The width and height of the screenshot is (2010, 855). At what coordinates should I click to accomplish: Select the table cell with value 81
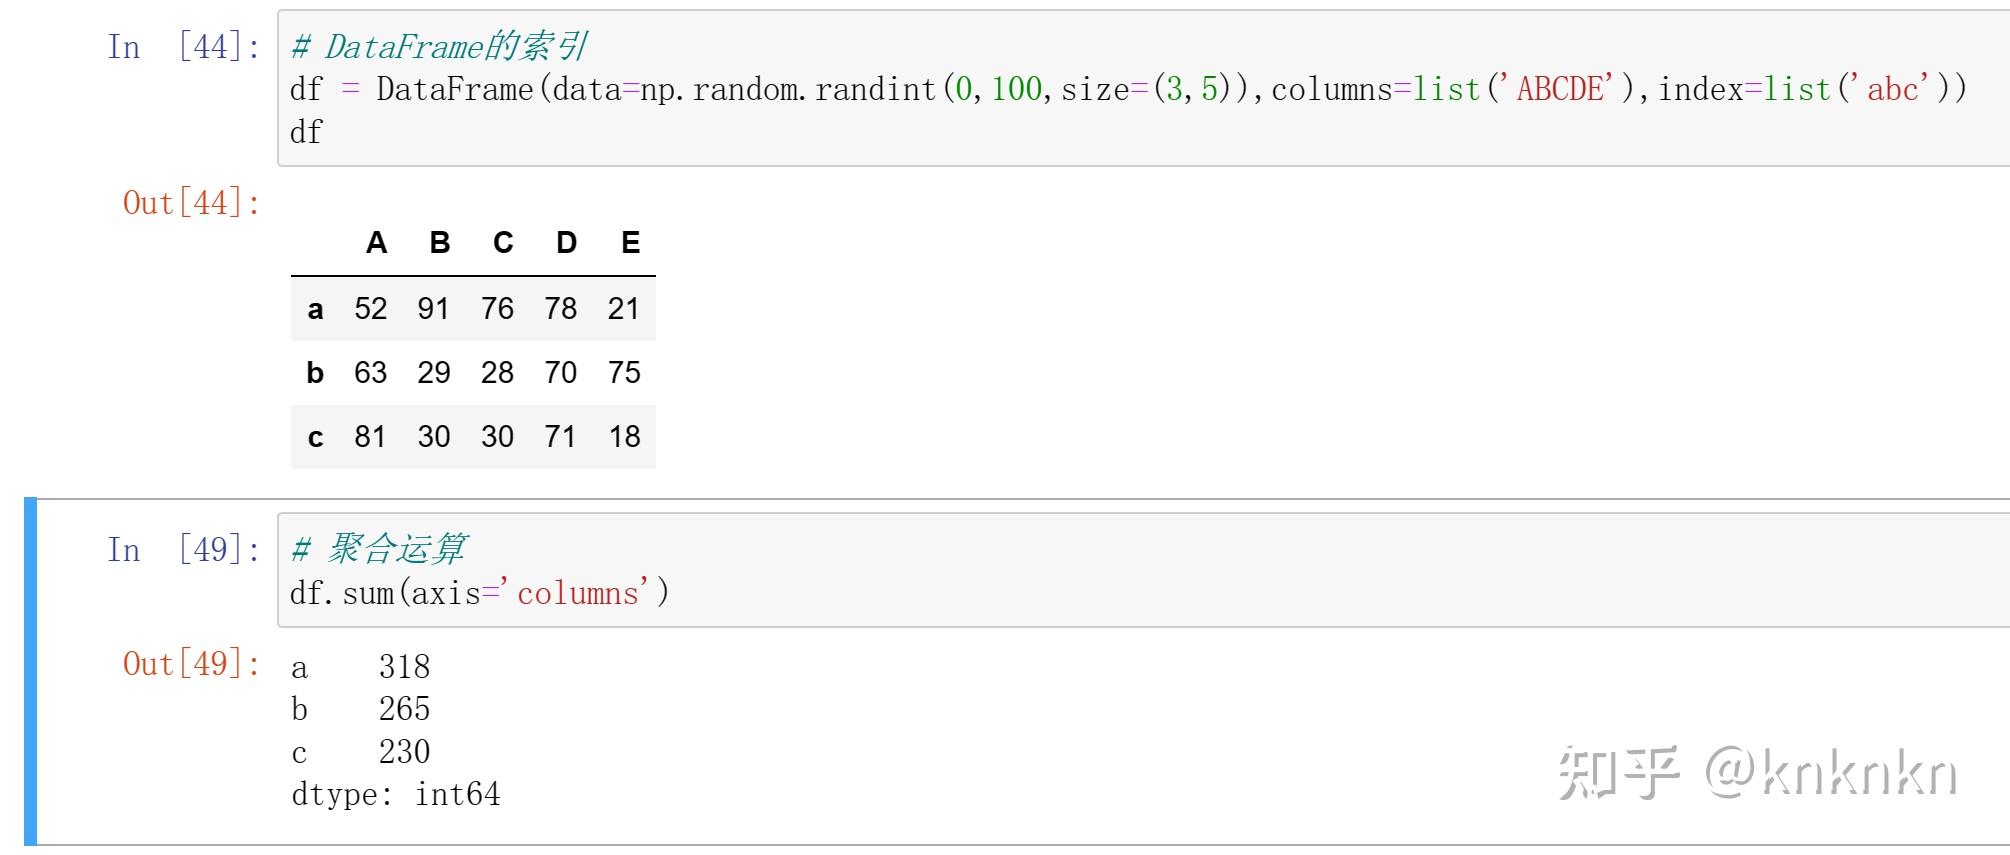coord(370,437)
